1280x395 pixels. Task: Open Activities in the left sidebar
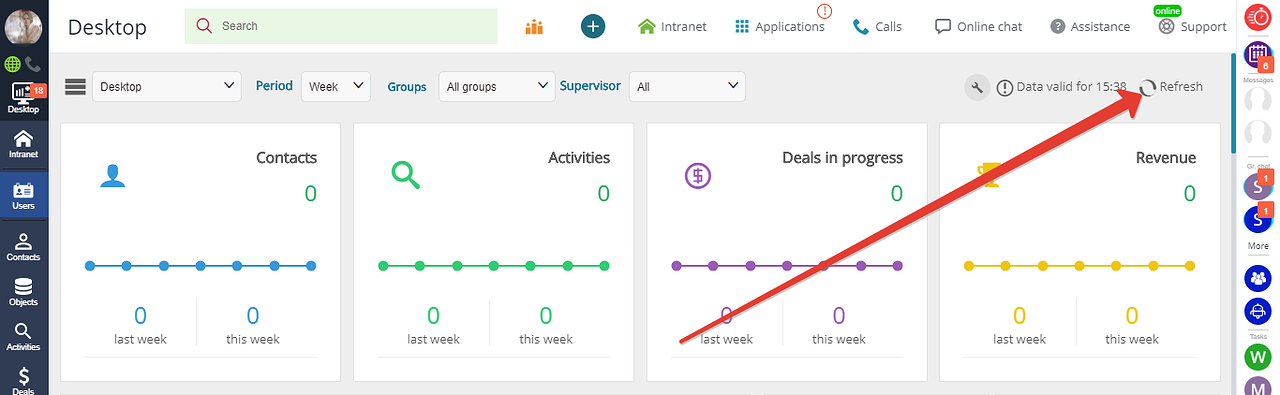point(23,336)
